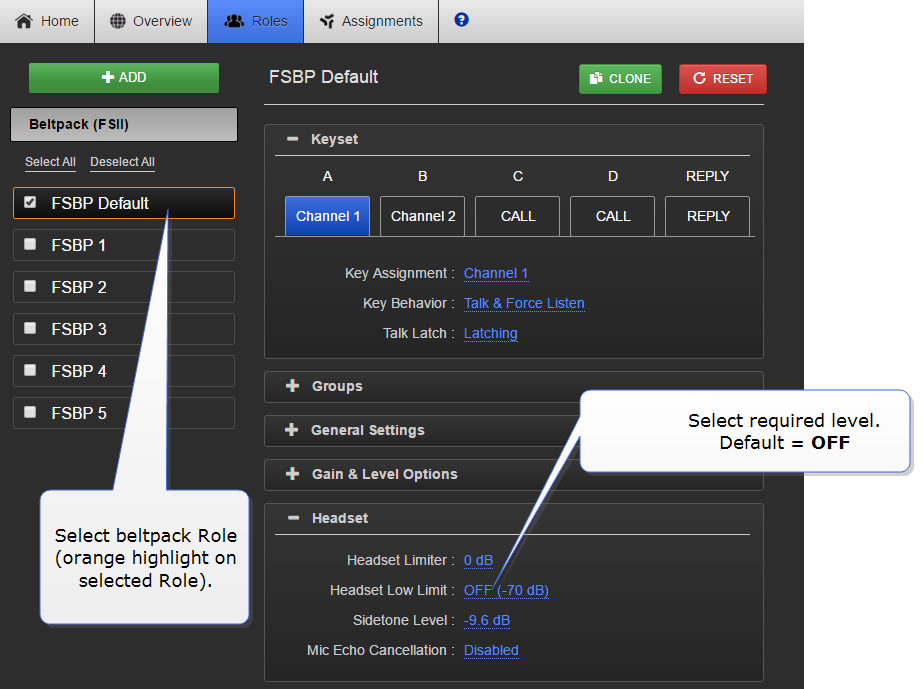Select the FSBP 2 role name
924x689 pixels.
click(x=79, y=287)
